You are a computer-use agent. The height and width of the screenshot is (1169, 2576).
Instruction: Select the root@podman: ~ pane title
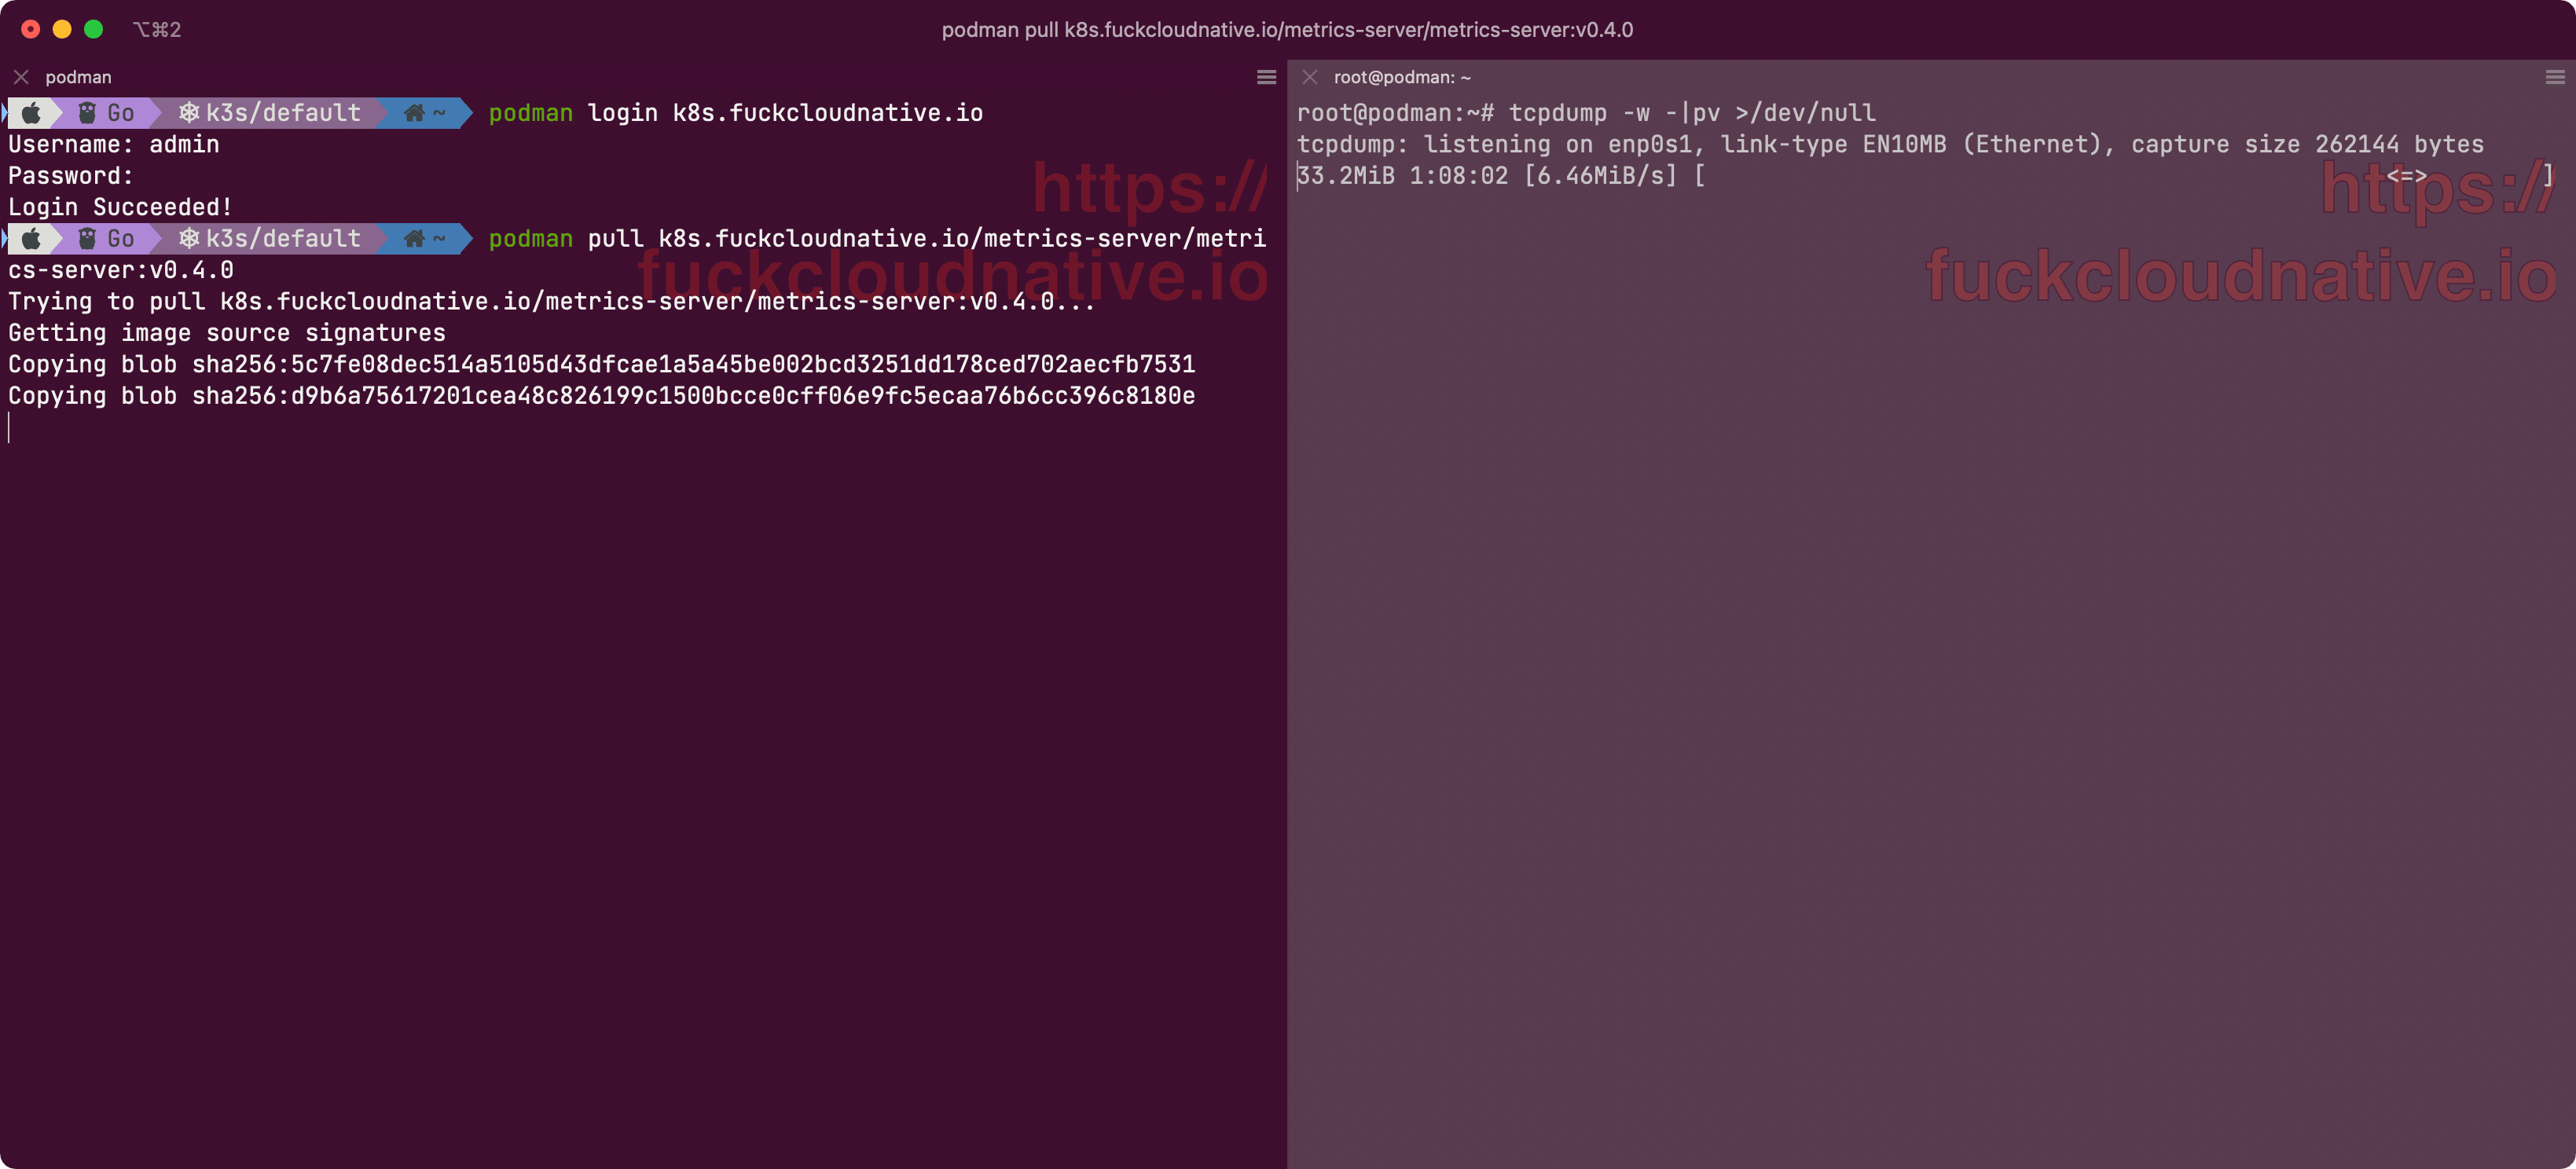click(1402, 77)
